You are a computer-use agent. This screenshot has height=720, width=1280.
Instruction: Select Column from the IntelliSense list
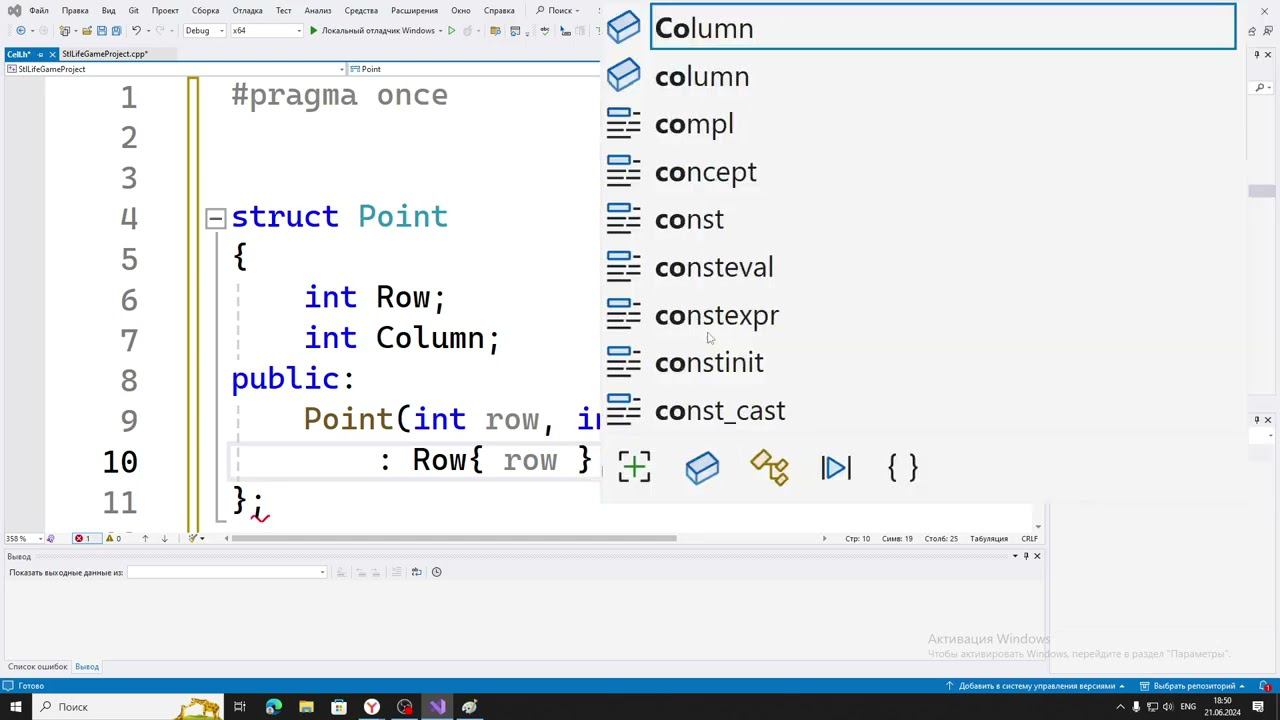tap(943, 28)
